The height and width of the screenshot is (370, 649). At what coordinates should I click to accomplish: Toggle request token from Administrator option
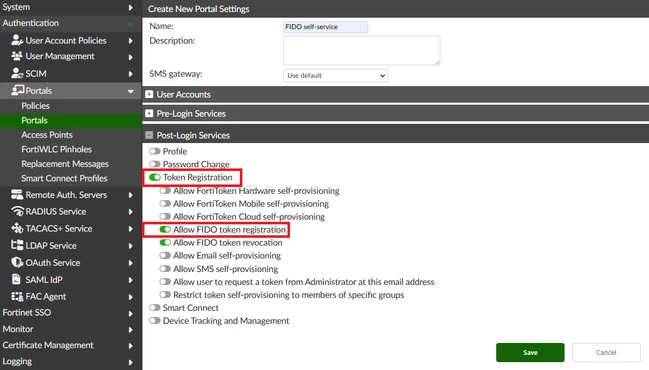tap(165, 282)
